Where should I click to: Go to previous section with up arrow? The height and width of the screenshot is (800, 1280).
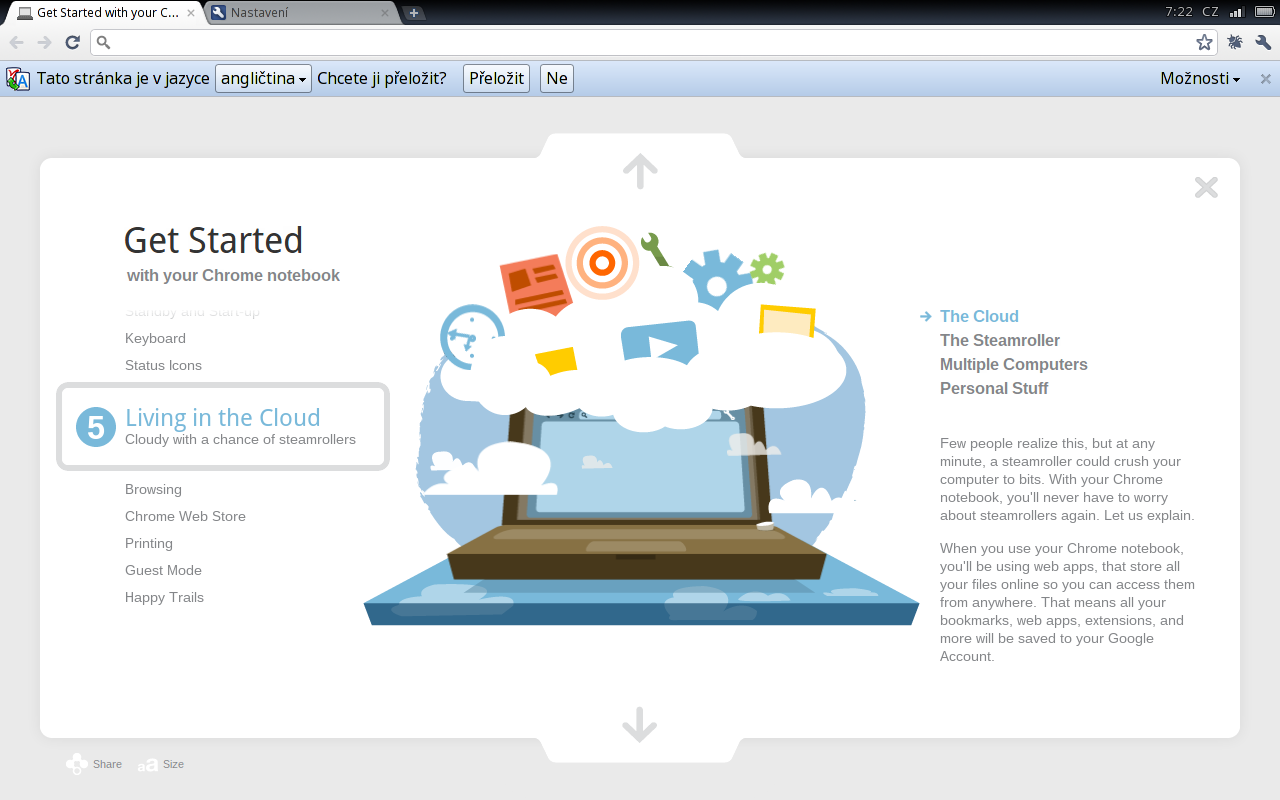[x=640, y=170]
